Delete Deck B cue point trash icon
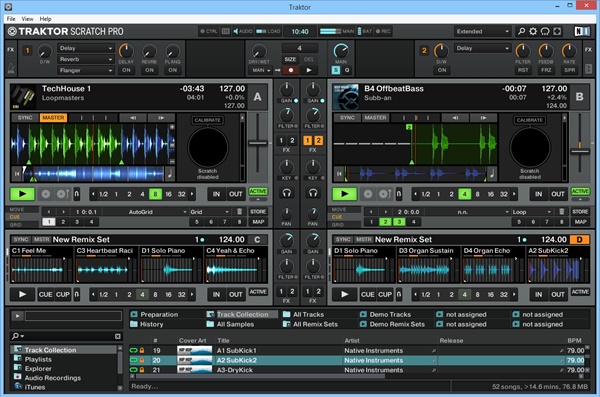Image resolution: width=600 pixels, height=397 pixels. tap(562, 212)
